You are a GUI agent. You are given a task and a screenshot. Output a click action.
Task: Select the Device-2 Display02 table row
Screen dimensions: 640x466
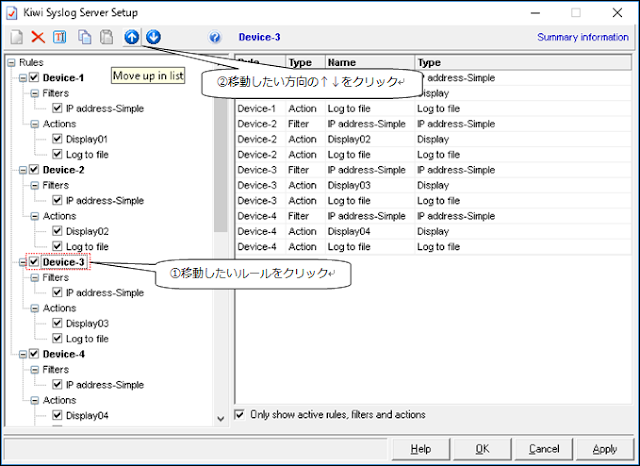coord(433,139)
